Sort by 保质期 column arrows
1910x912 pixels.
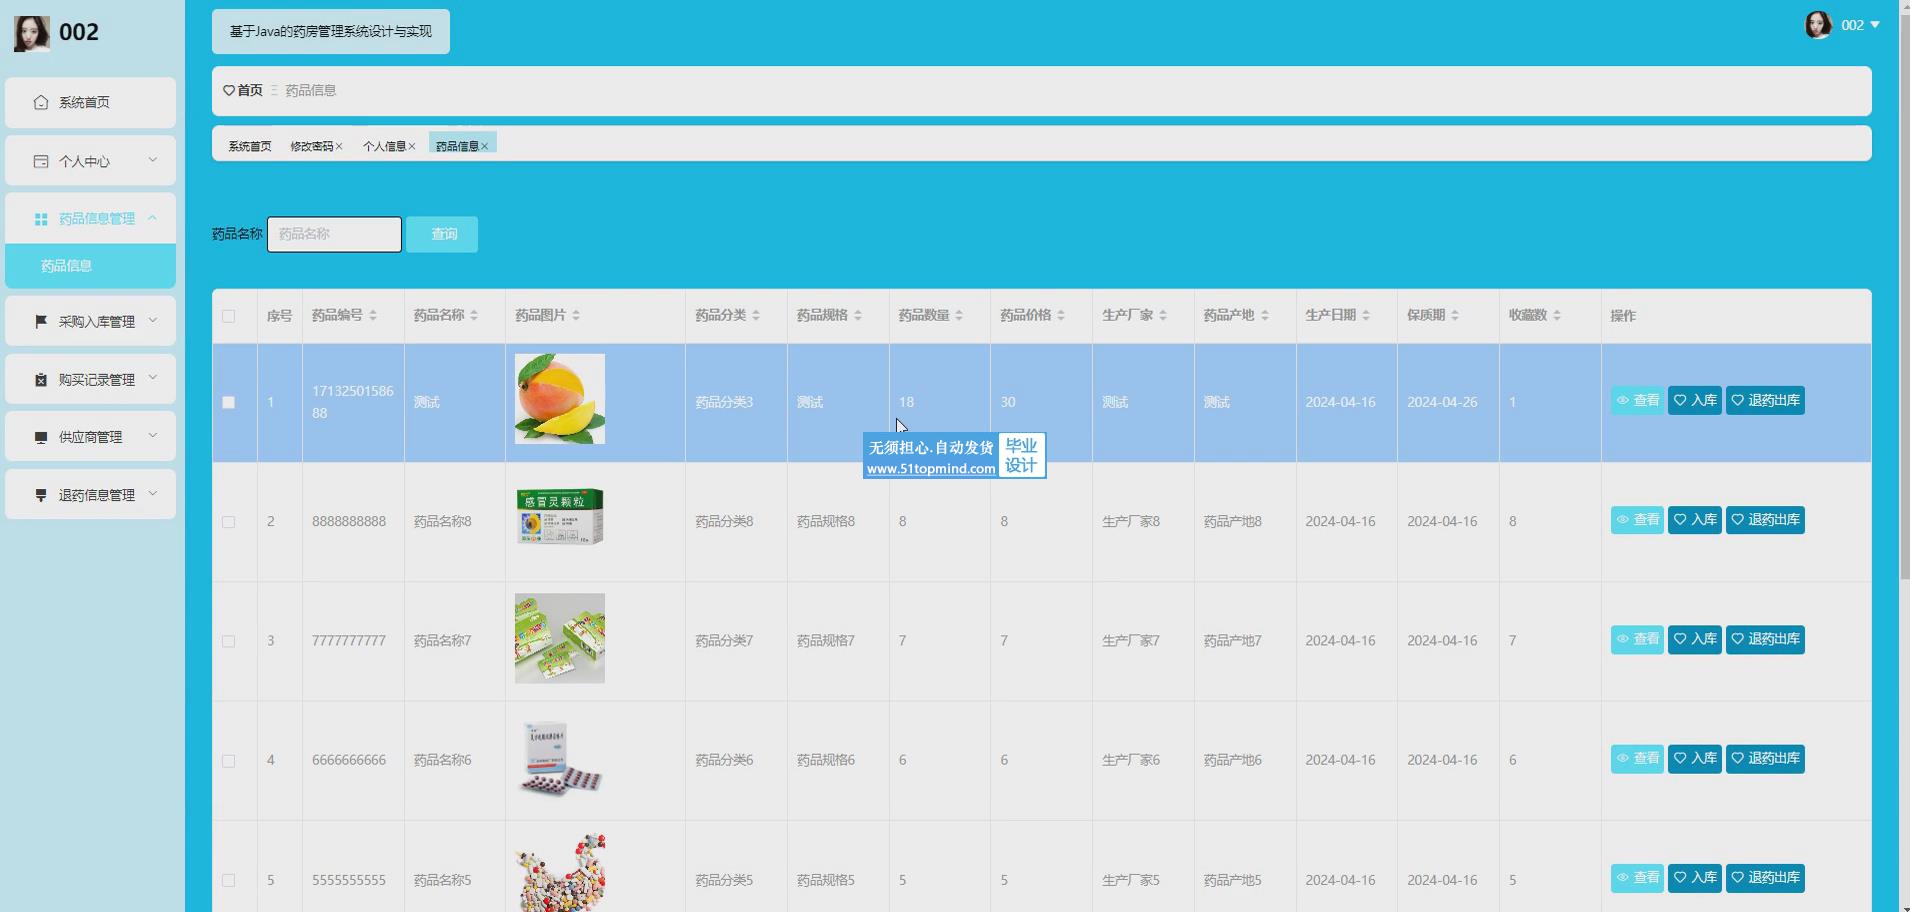(1455, 315)
